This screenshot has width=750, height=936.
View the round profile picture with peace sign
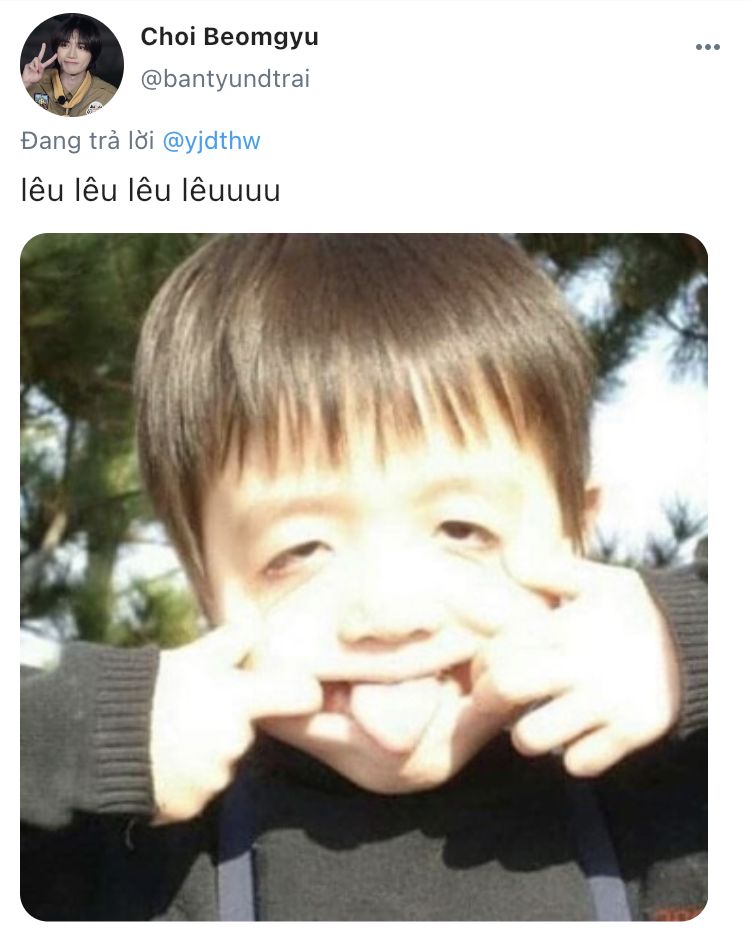pos(72,65)
